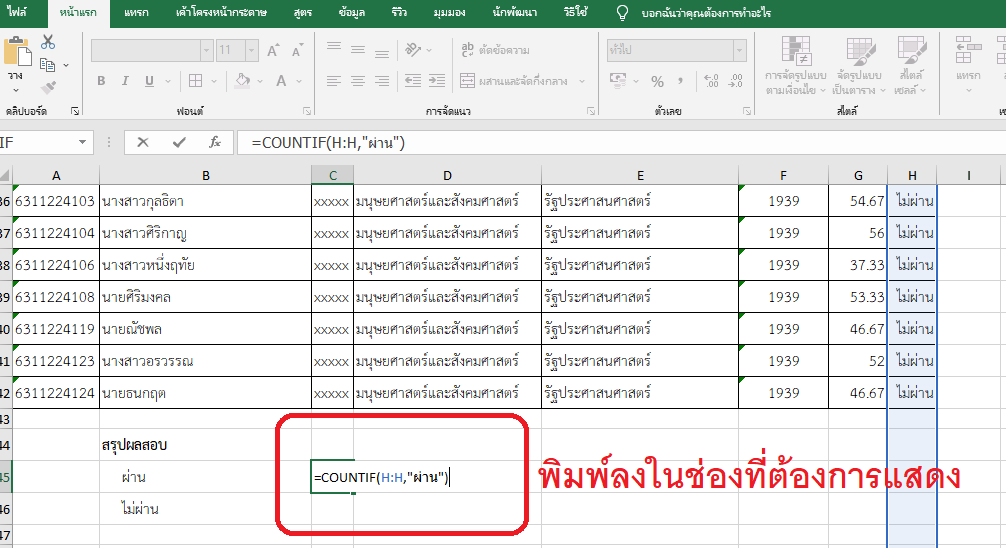Click the ไม่ผ่าน label in row 46
The image size is (1006, 548).
(x=139, y=509)
